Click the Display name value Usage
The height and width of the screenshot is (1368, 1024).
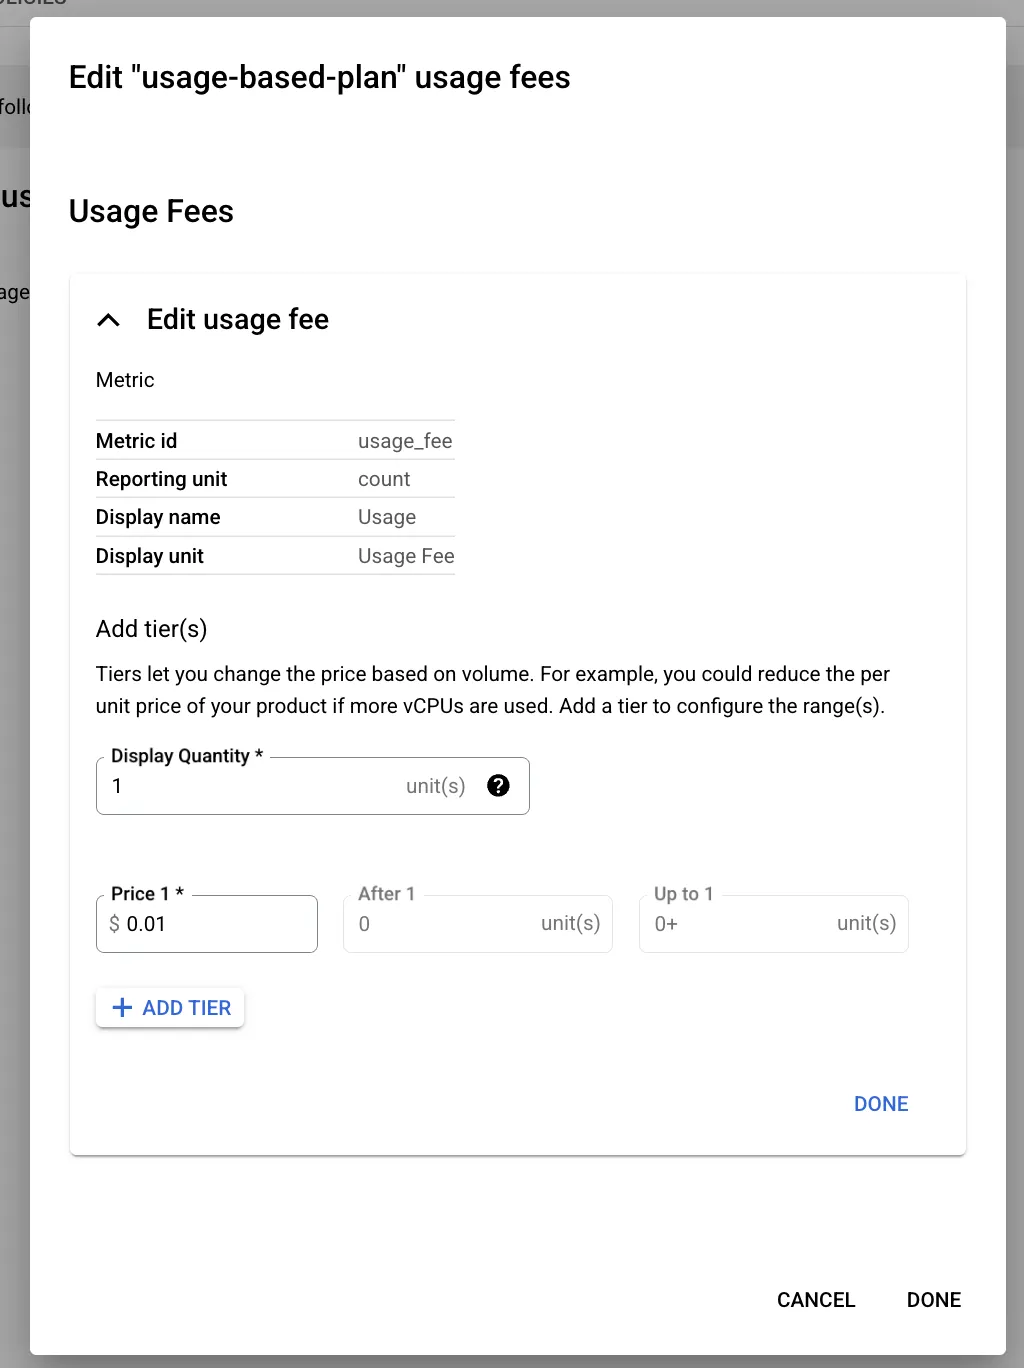(x=387, y=516)
